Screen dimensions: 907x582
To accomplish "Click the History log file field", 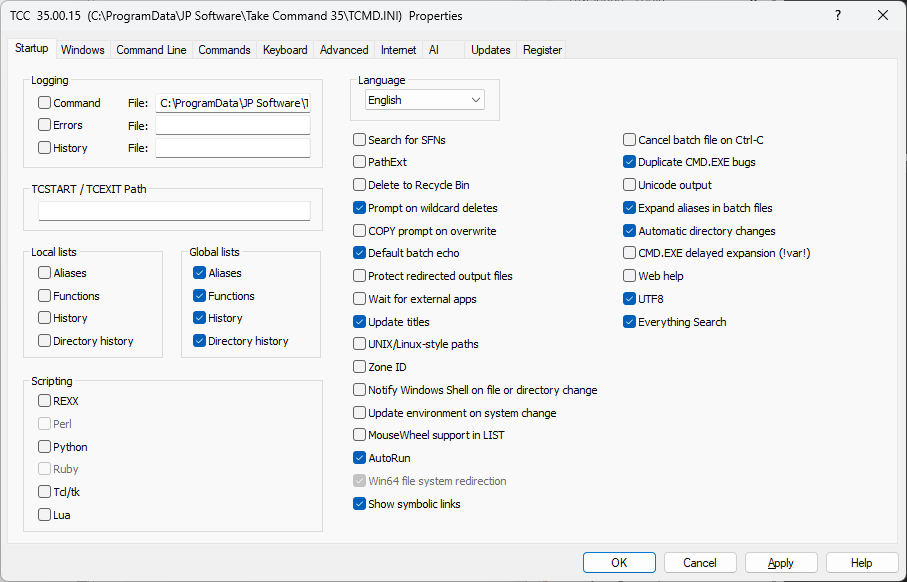I will point(233,148).
